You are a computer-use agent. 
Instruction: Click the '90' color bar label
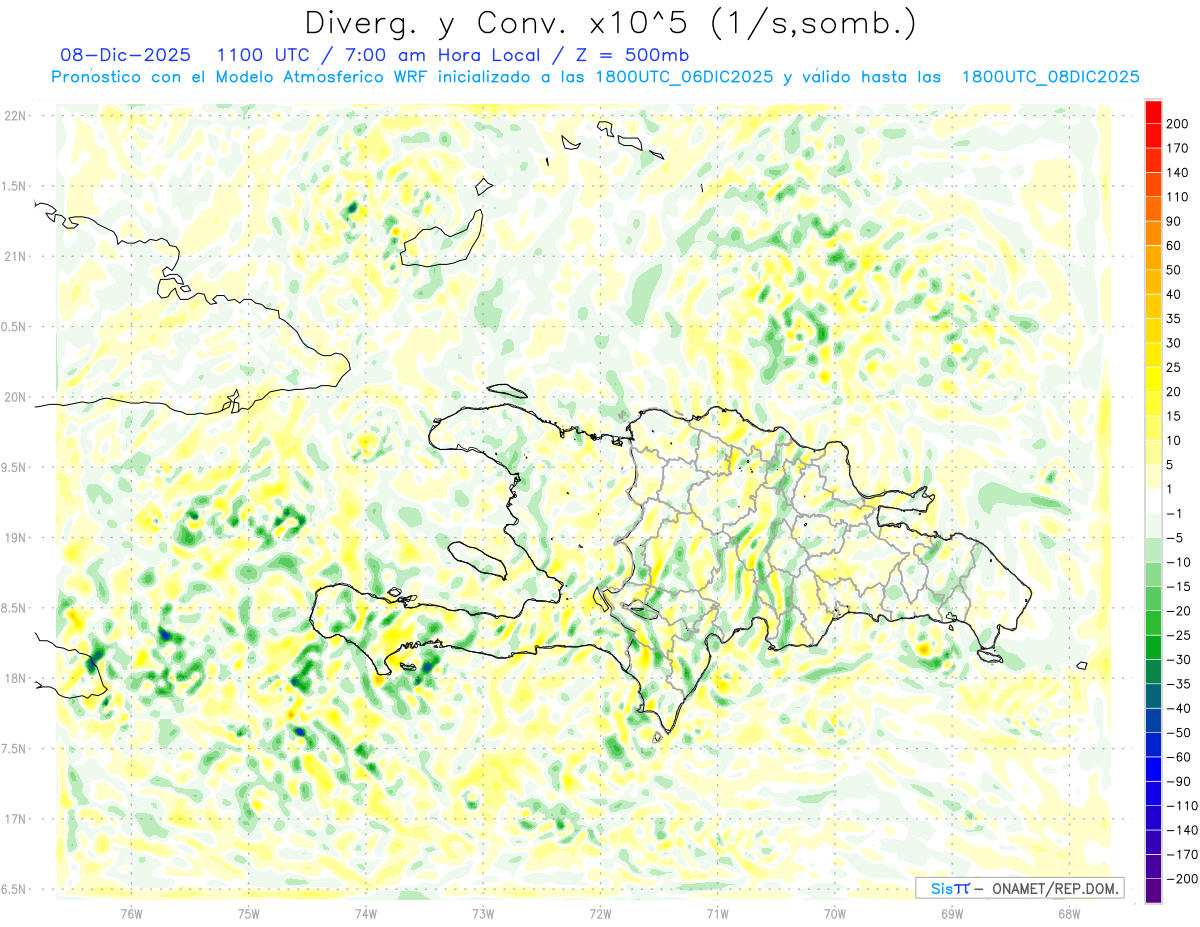(1175, 221)
